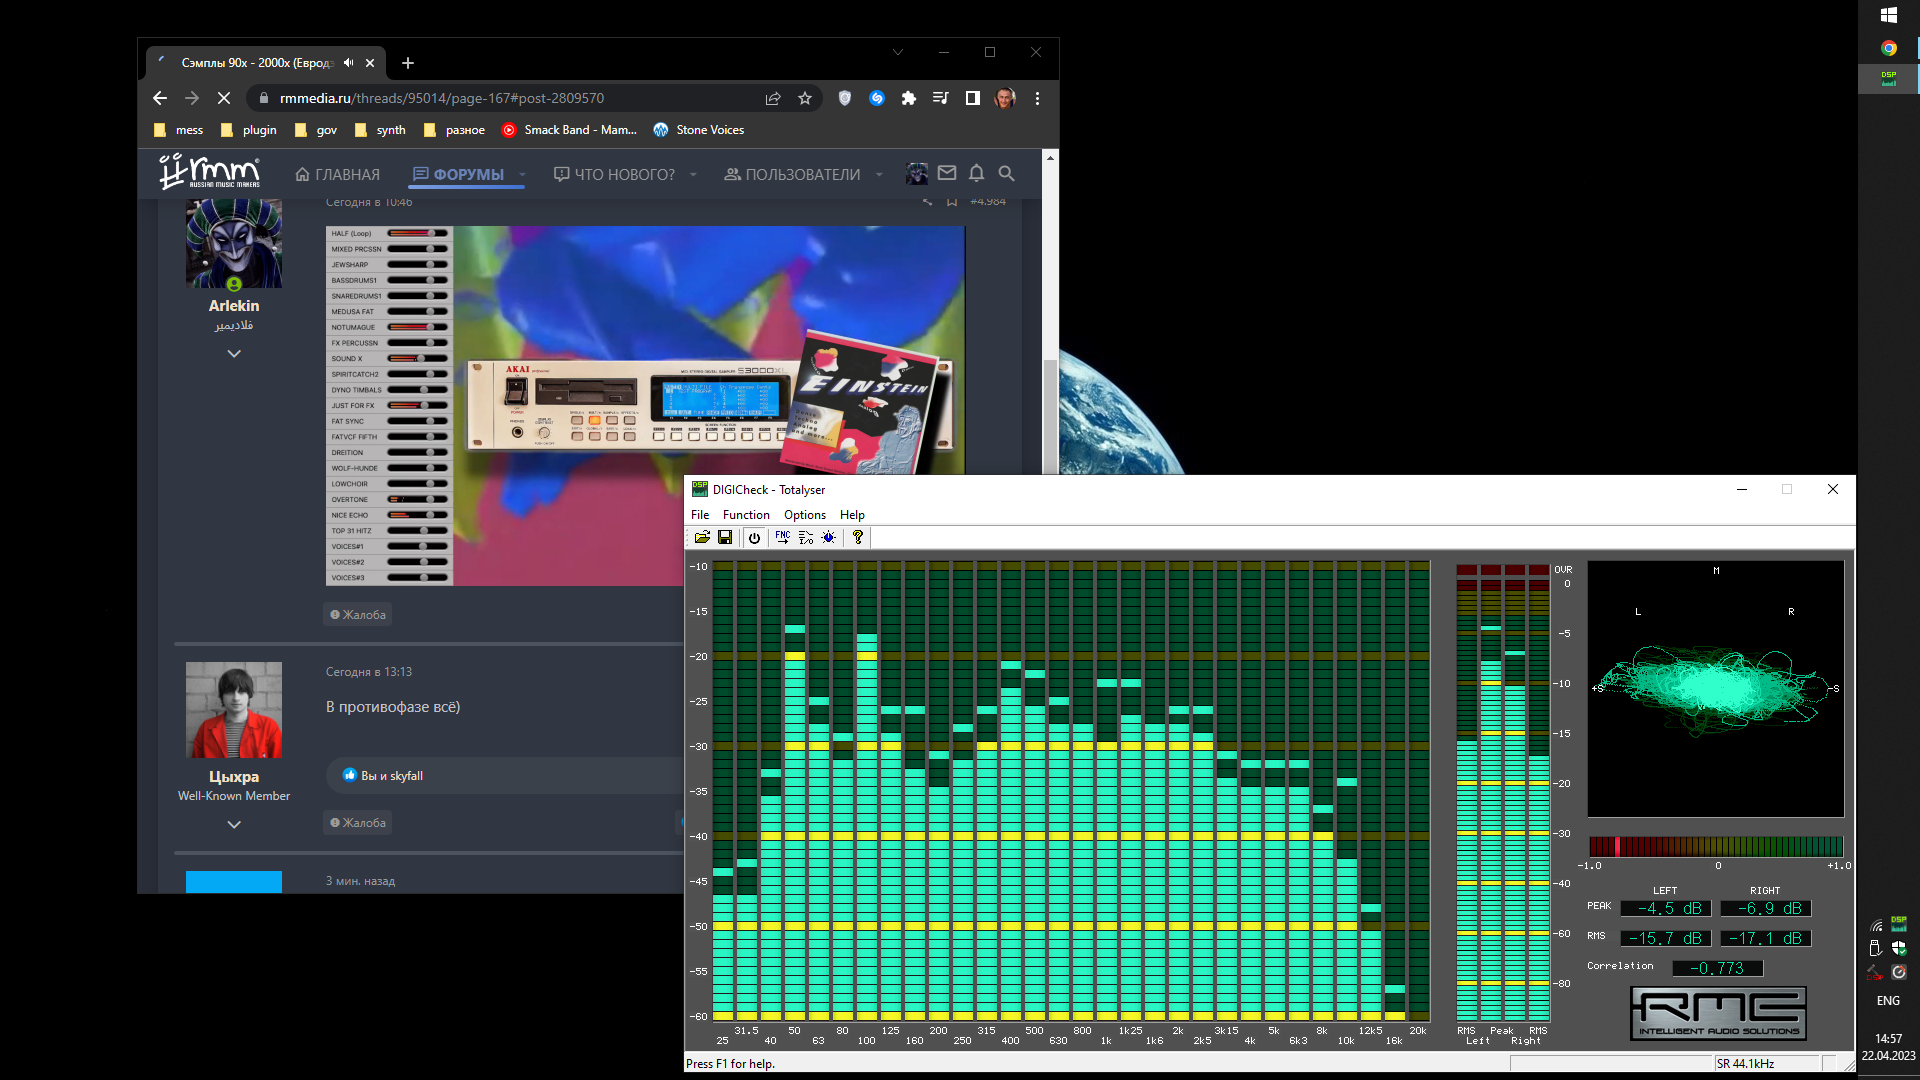The height and width of the screenshot is (1080, 1920).
Task: Open the Options menu in DIGICheck
Action: pyautogui.click(x=804, y=515)
